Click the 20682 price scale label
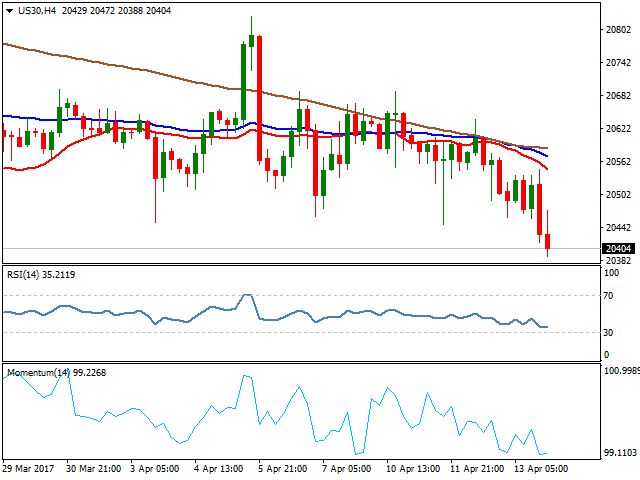This screenshot has height=480, width=640. point(618,96)
